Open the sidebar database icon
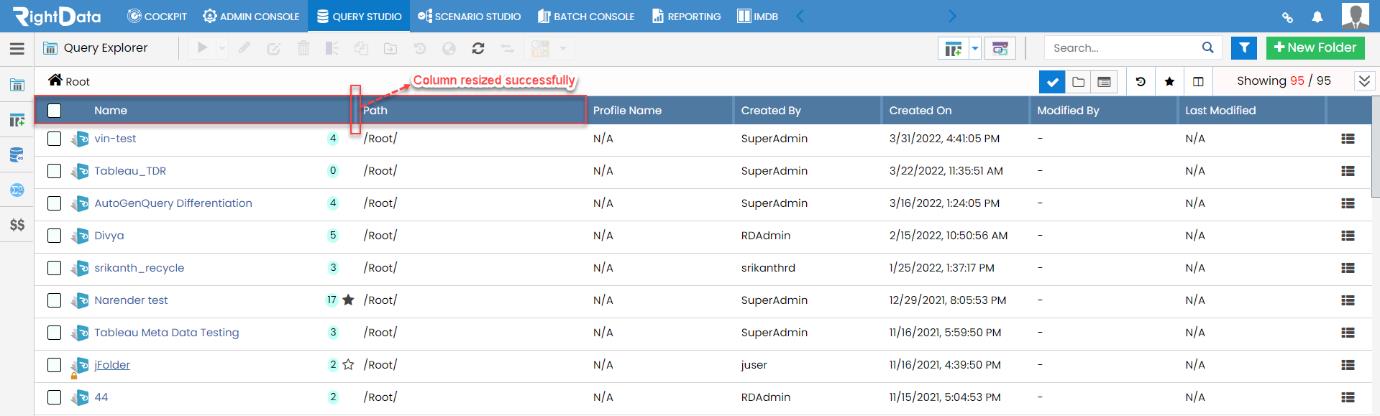Image resolution: width=1380 pixels, height=416 pixels. (x=17, y=155)
